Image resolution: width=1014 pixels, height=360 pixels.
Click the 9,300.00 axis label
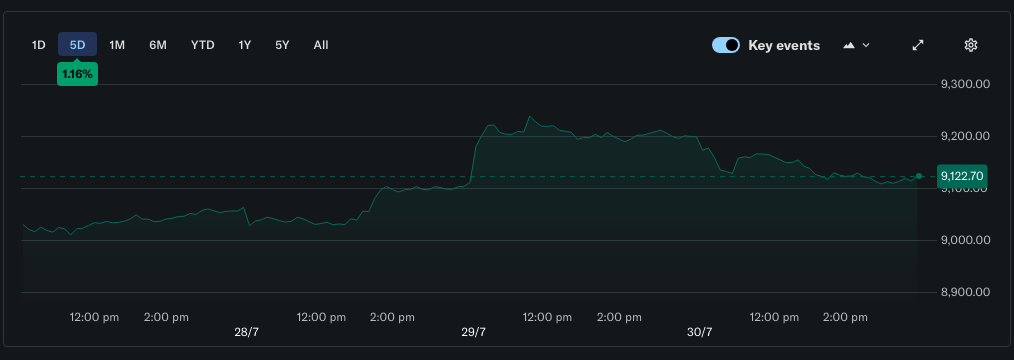click(966, 84)
